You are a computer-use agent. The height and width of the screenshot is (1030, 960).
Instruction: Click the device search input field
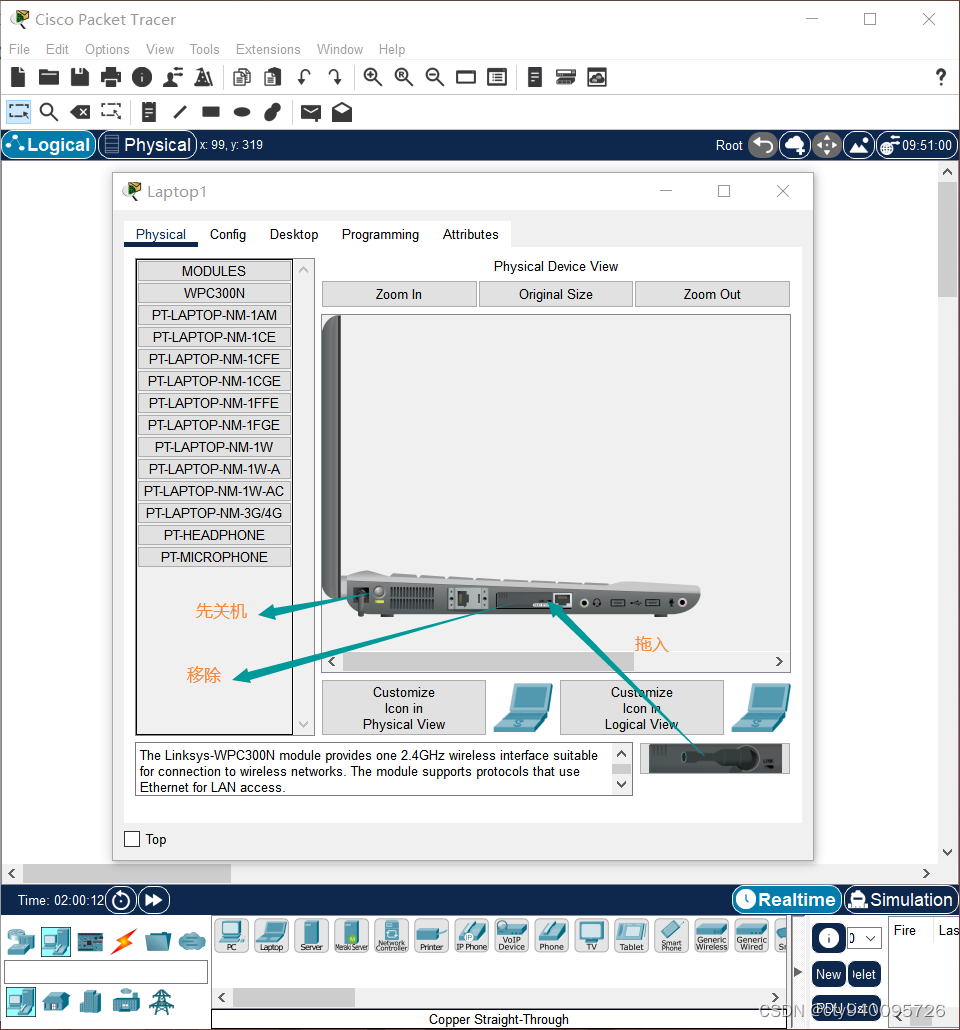[x=106, y=972]
